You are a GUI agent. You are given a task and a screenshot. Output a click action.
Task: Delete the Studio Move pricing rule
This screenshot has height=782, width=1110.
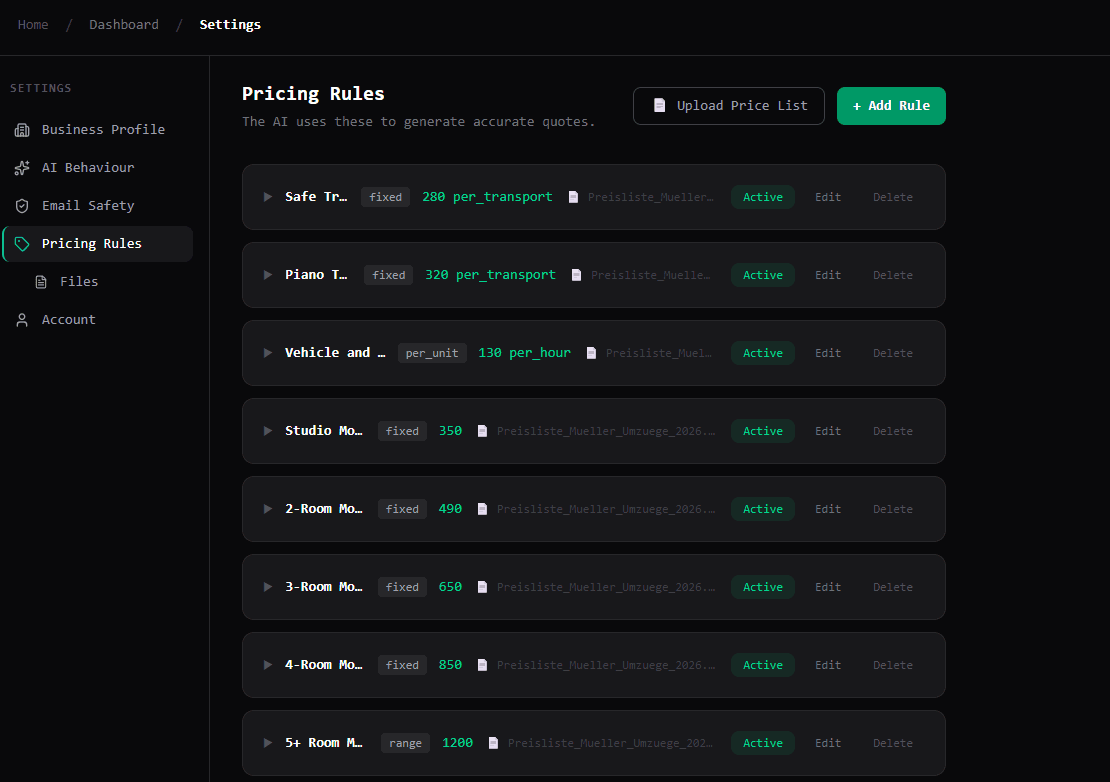click(x=892, y=431)
